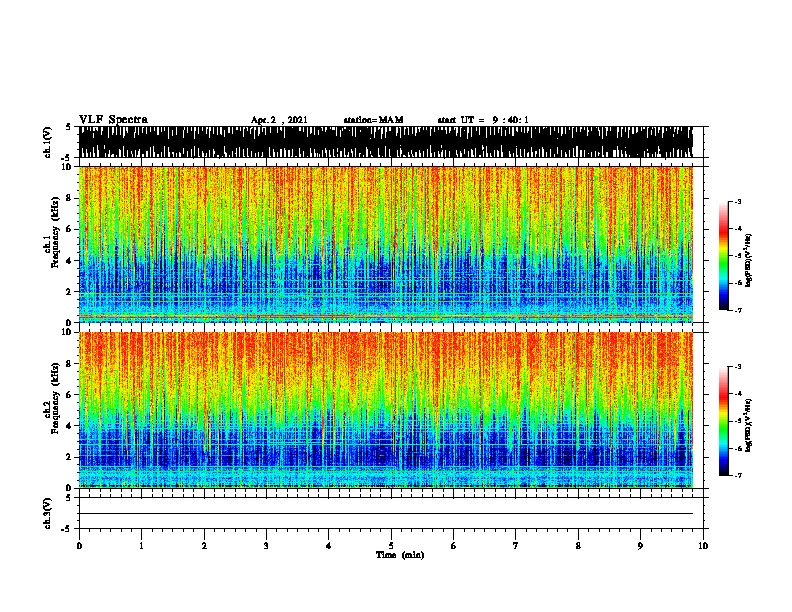
Task: Click the "Time (min)" axis label
Action: pyautogui.click(x=400, y=555)
